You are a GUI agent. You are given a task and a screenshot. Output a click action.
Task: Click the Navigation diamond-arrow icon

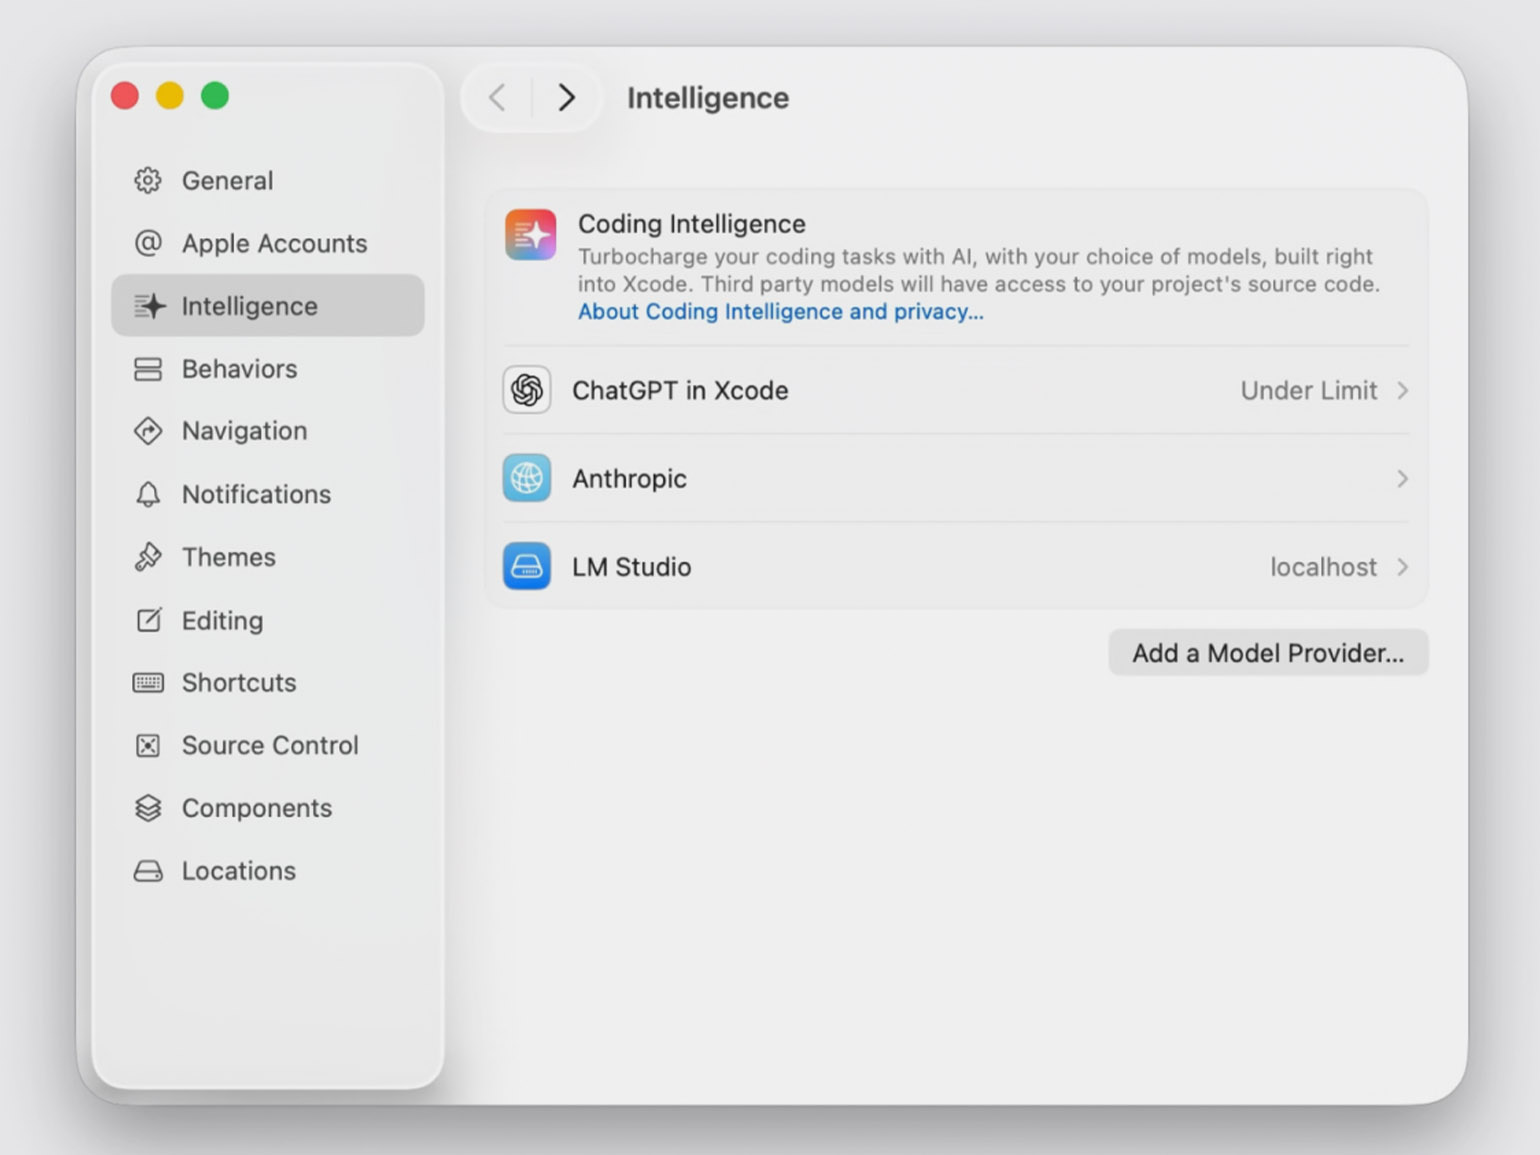pos(148,431)
